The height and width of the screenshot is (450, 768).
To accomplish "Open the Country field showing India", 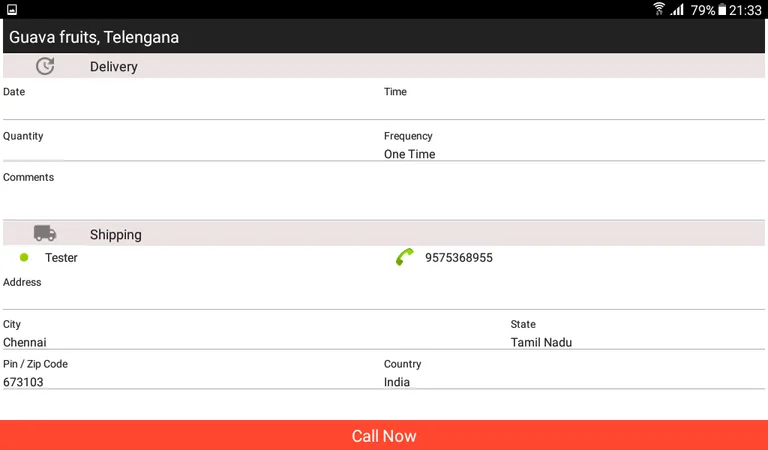I will [x=572, y=382].
